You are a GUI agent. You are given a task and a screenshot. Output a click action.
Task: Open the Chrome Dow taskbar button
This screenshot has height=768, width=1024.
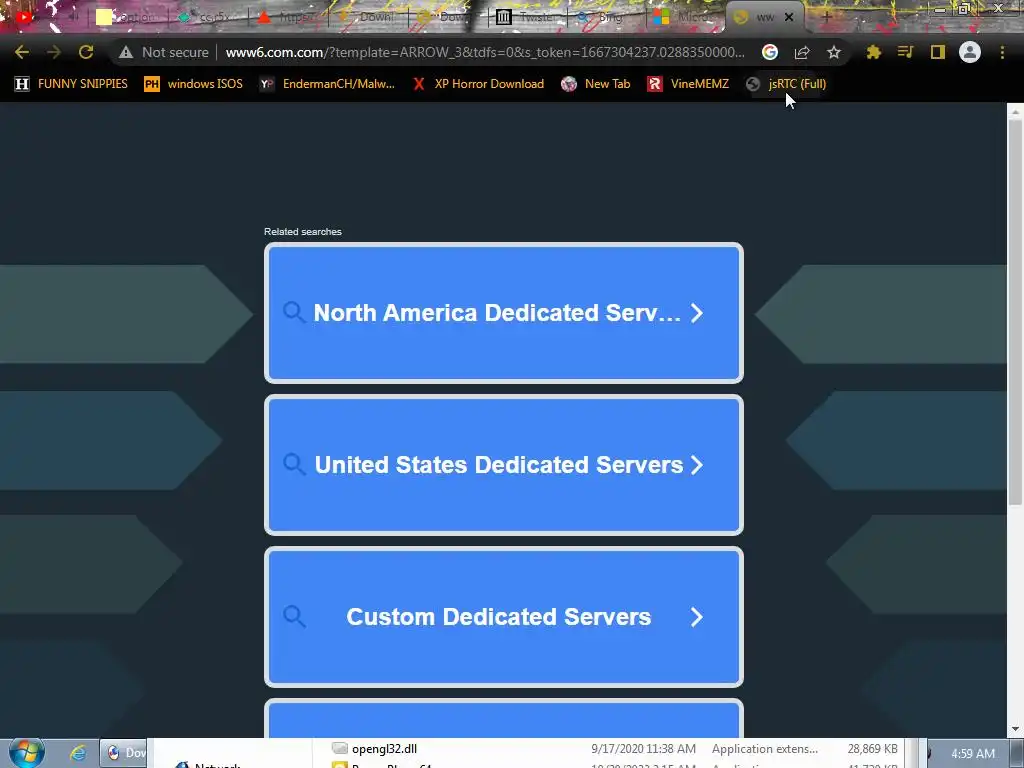click(123, 753)
